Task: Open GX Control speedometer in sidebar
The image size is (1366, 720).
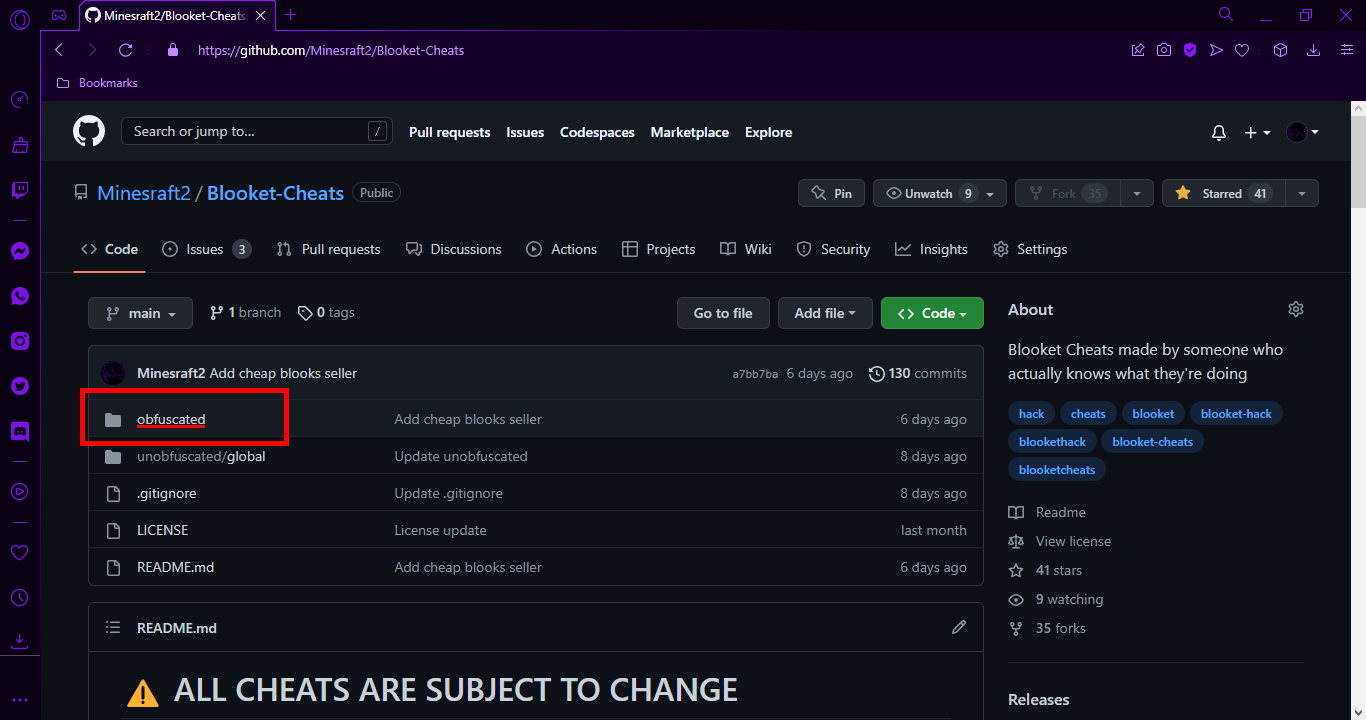Action: [x=19, y=100]
